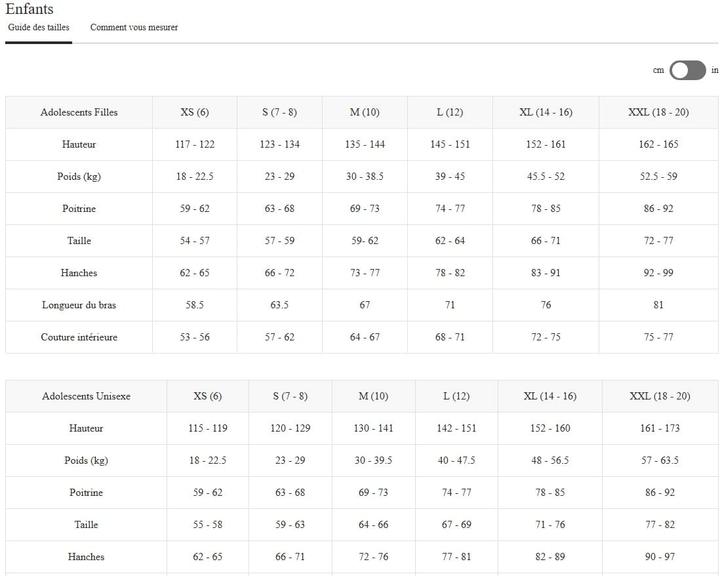Toggle the cm/in unit switch
The width and height of the screenshot is (720, 576).
(x=687, y=70)
